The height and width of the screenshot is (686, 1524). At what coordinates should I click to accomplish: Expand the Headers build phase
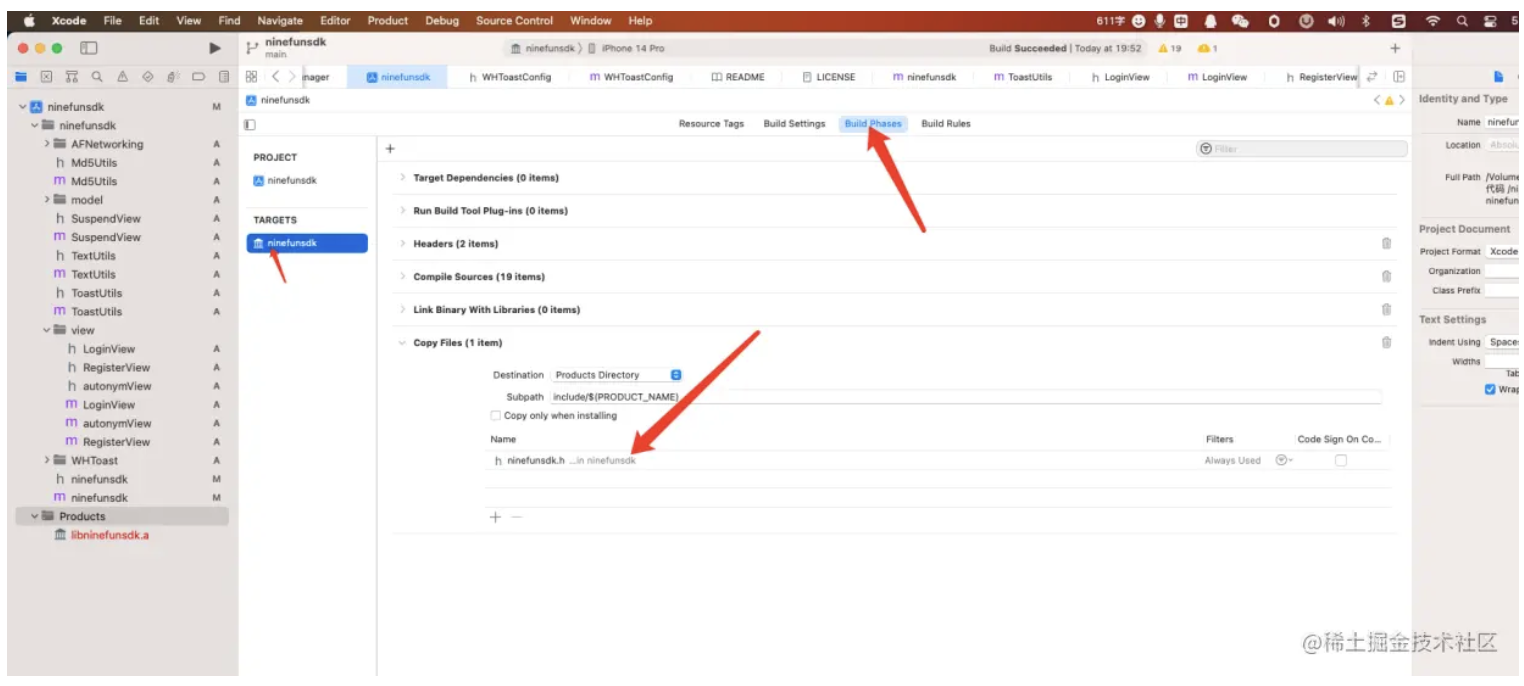(402, 243)
